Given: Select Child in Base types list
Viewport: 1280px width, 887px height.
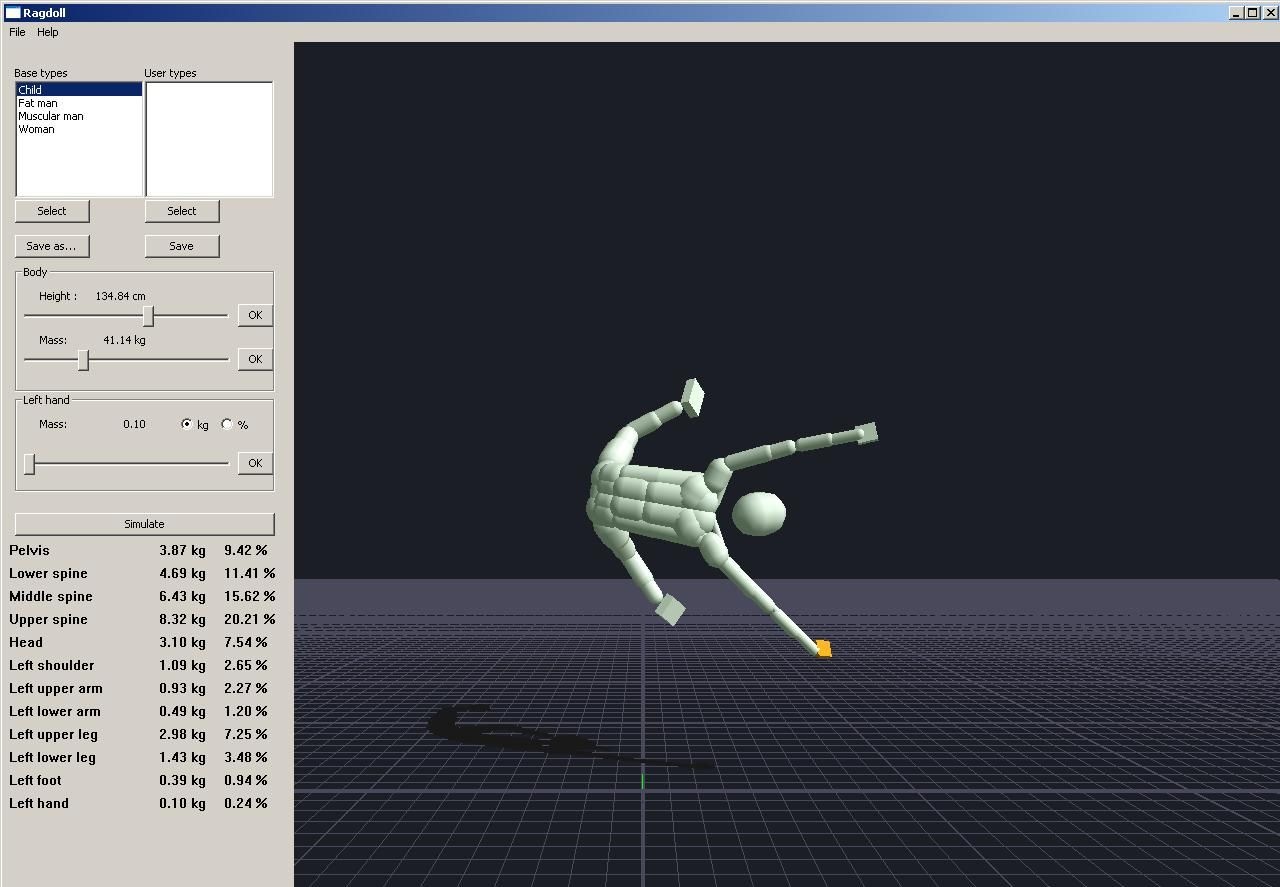Looking at the screenshot, I should click(x=30, y=90).
